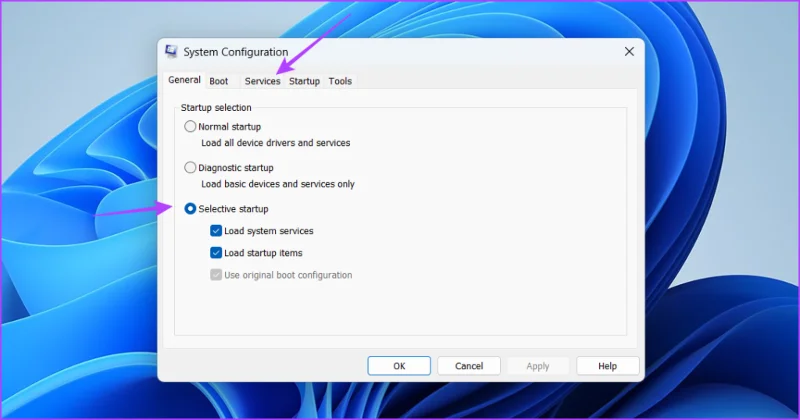Click the Apply button
This screenshot has width=800, height=420.
[x=538, y=366]
